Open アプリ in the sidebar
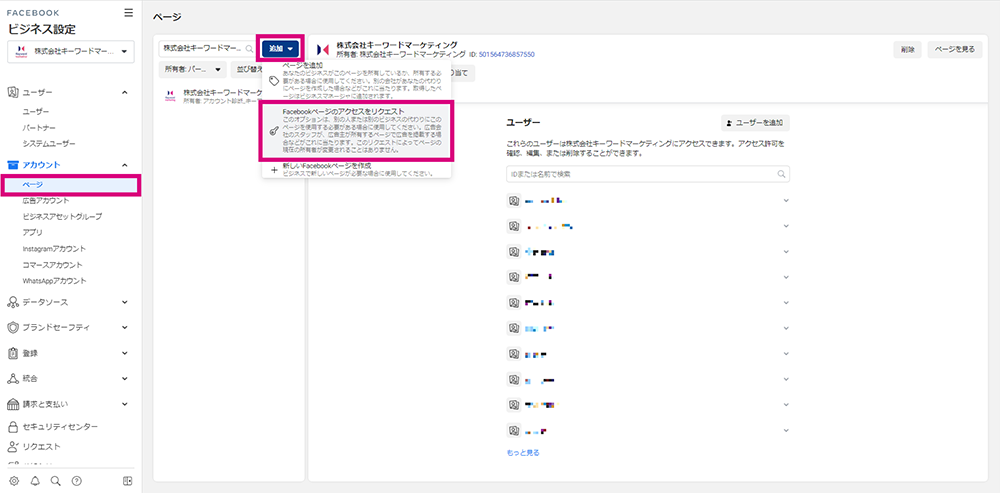Screen dimensions: 1000x493 pyautogui.click(x=33, y=233)
